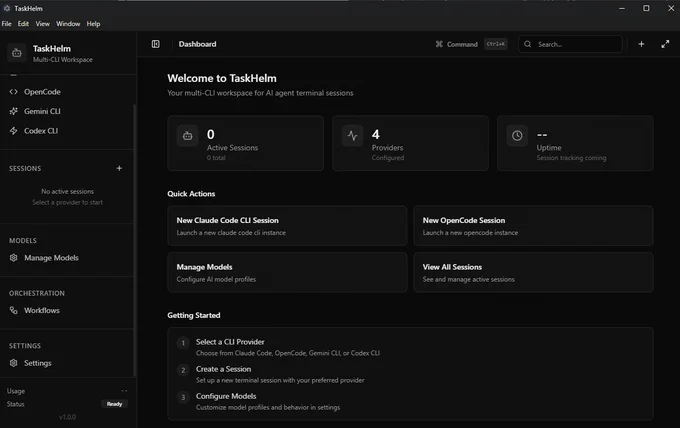Click the Dashboard page title
The height and width of the screenshot is (428, 680).
point(197,44)
